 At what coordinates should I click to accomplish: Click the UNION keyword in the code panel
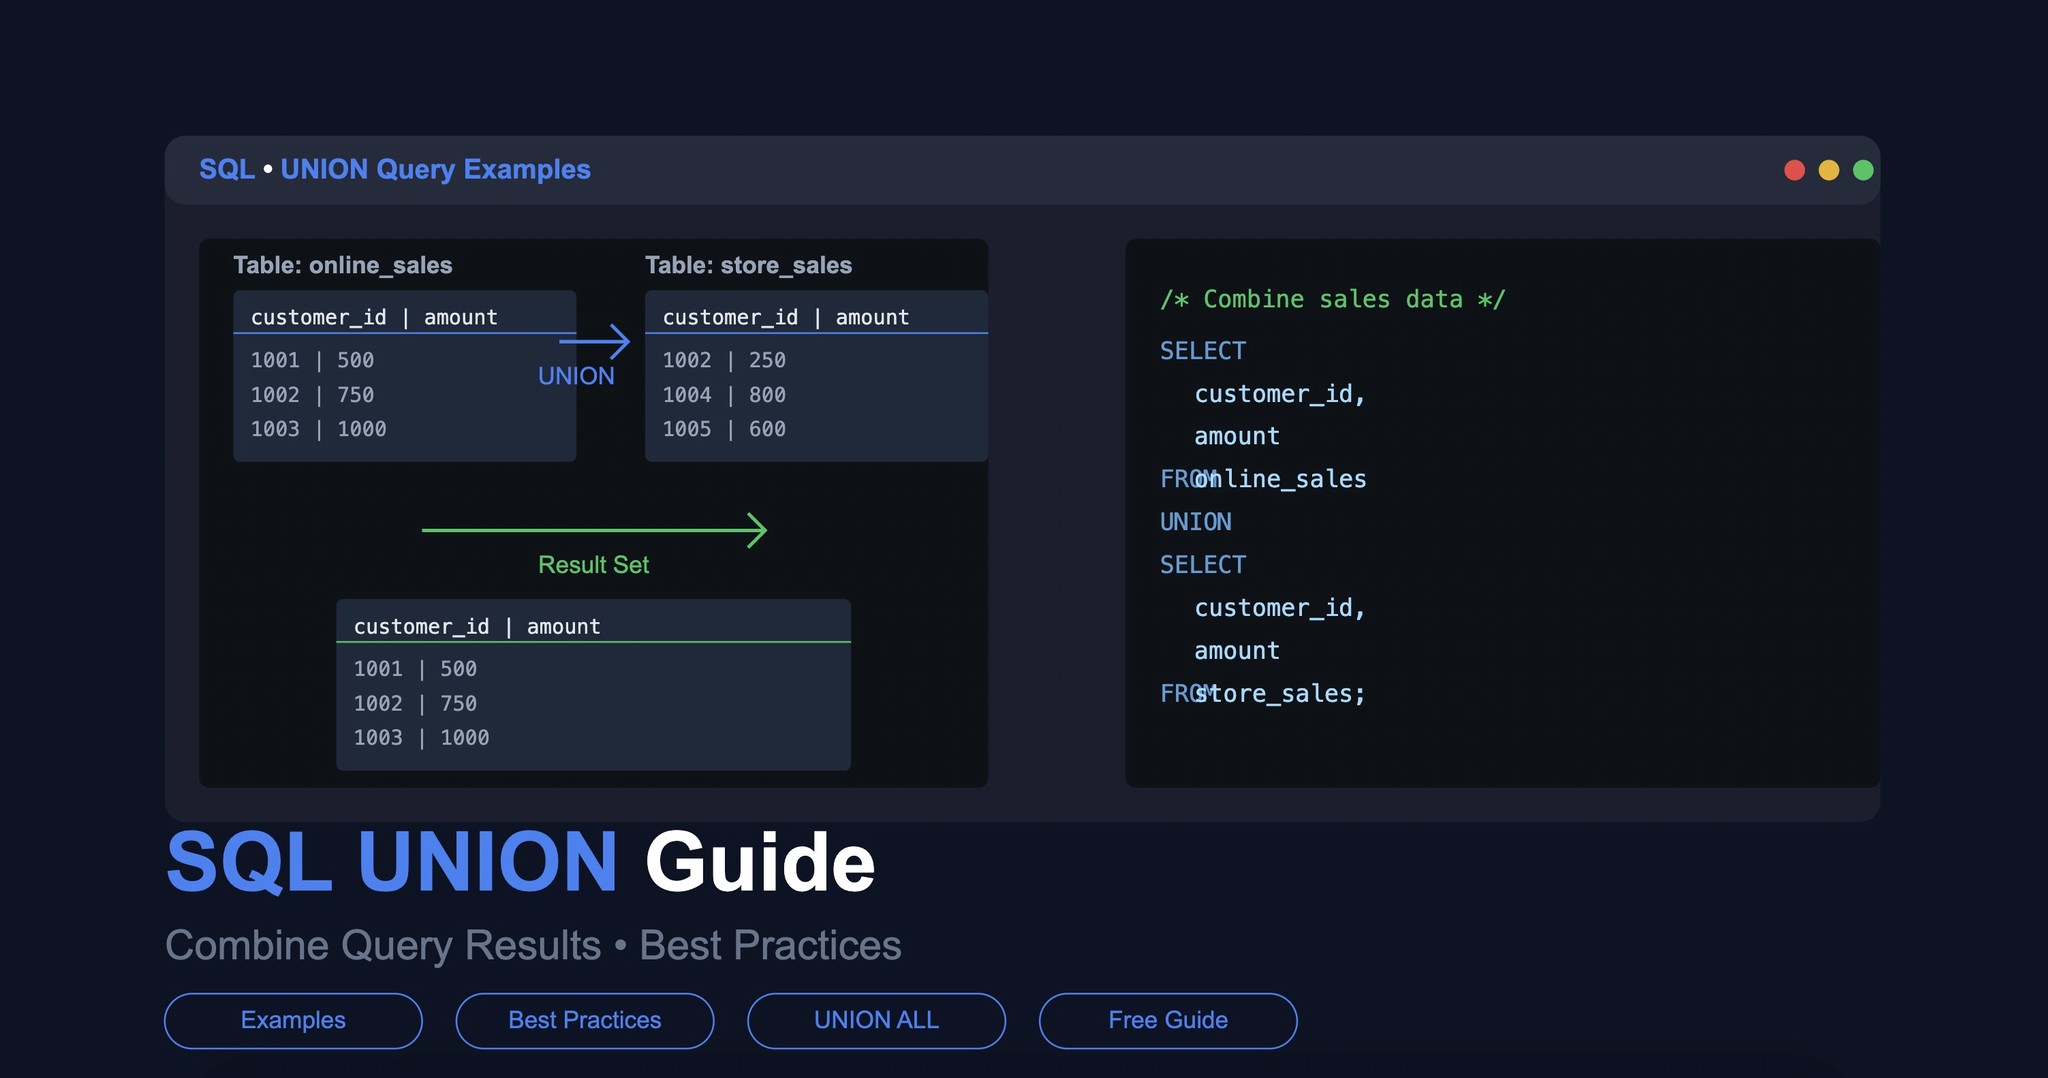pos(1196,521)
